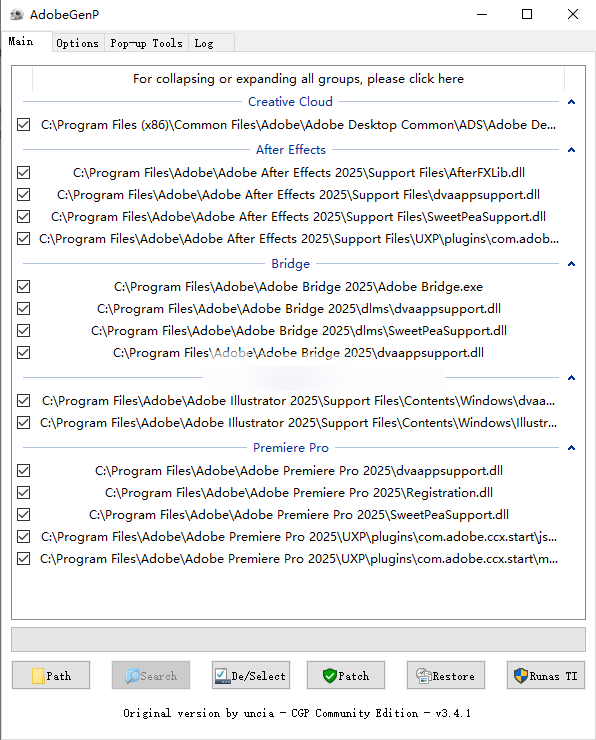Click the progress bar above the buttons
This screenshot has height=740, width=596.
[x=298, y=639]
